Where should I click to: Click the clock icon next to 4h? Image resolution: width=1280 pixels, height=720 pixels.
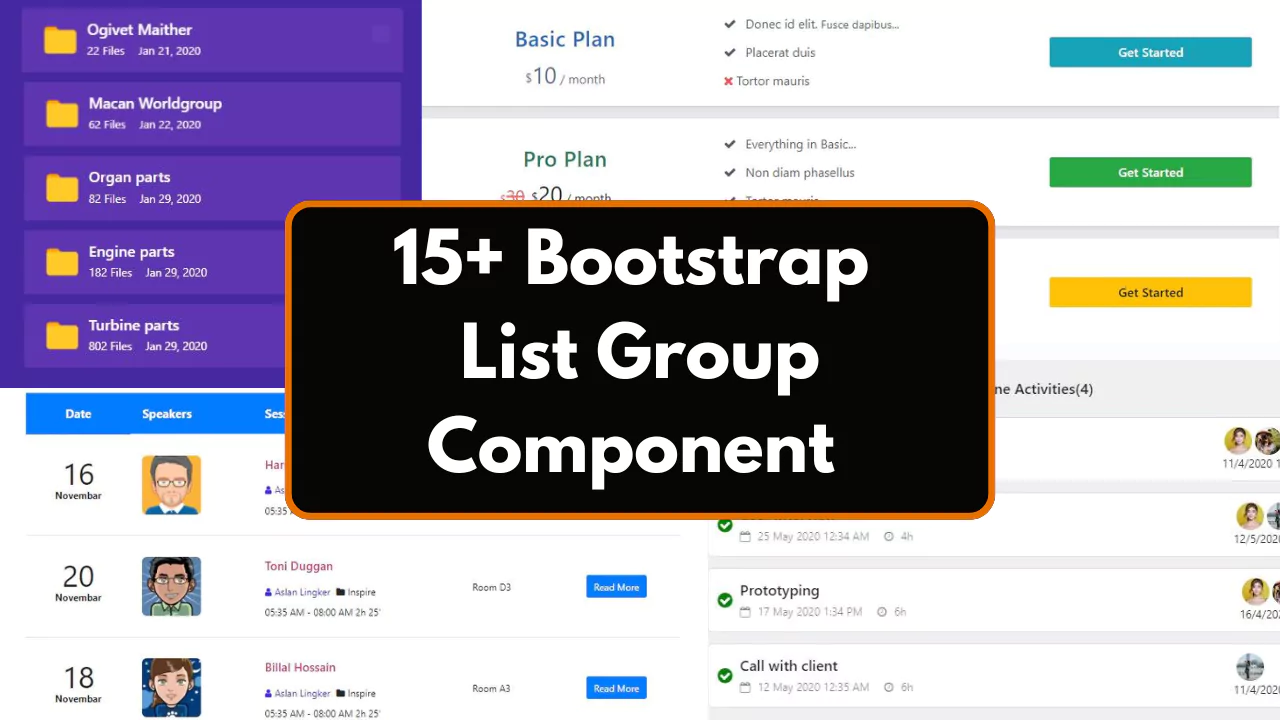pyautogui.click(x=889, y=536)
